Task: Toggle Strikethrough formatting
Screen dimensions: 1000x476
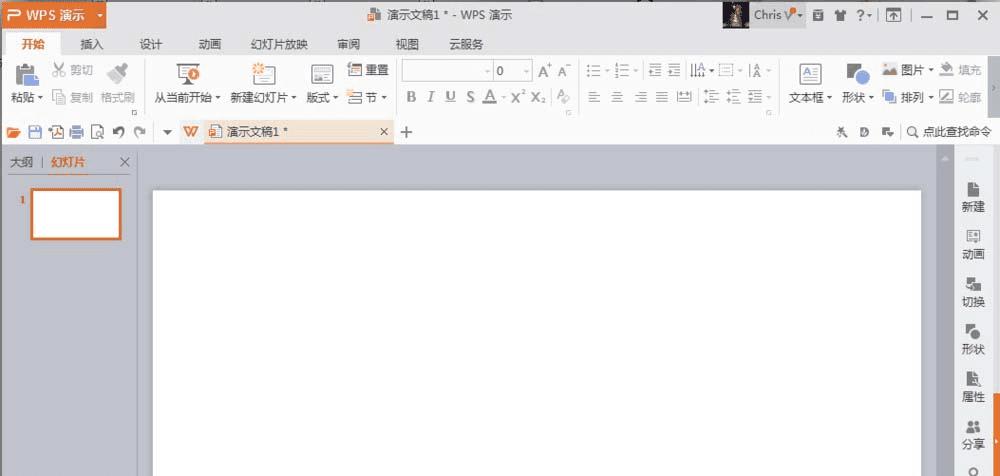Action: (x=470, y=97)
